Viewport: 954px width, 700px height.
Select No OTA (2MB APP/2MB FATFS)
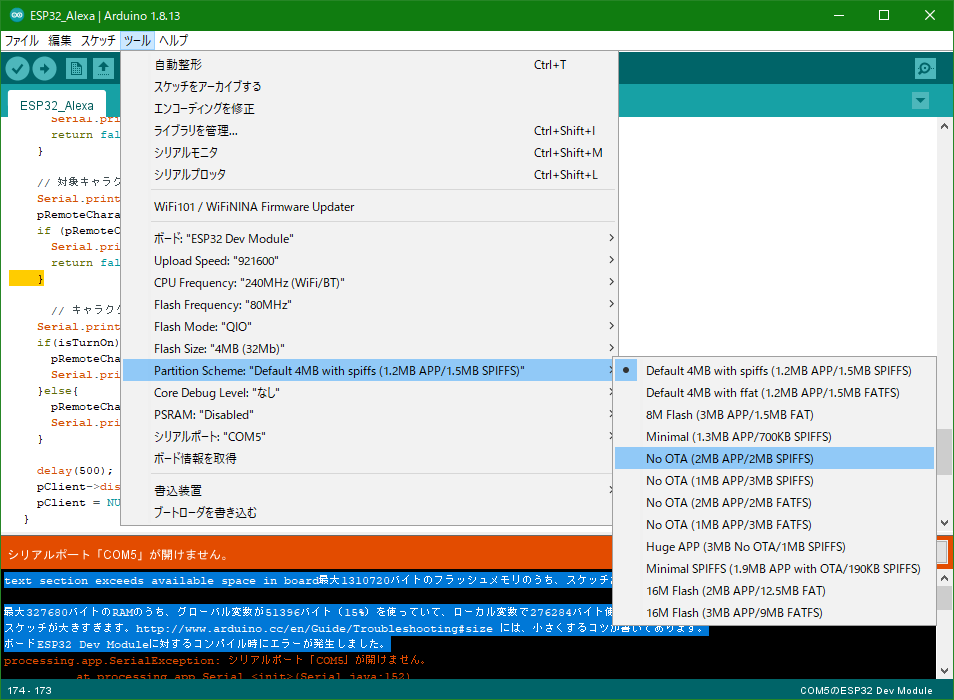775,502
